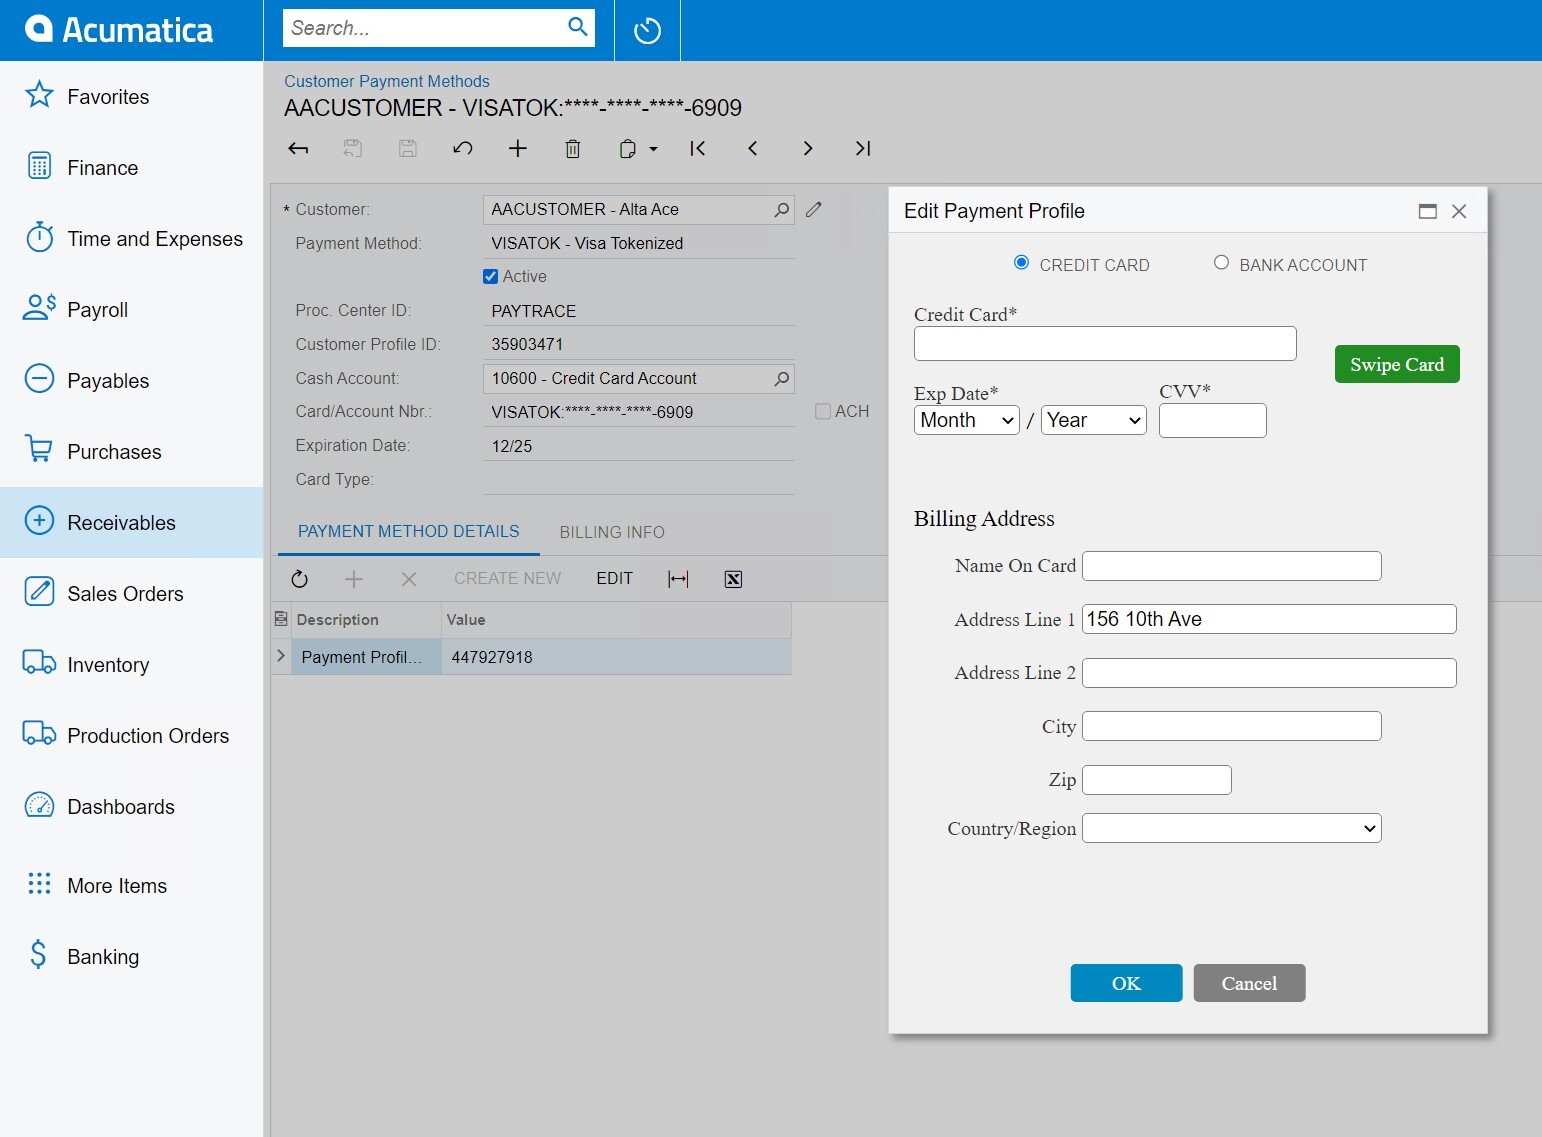The width and height of the screenshot is (1542, 1137).
Task: Select the 447927918 value cell
Action: pyautogui.click(x=616, y=657)
